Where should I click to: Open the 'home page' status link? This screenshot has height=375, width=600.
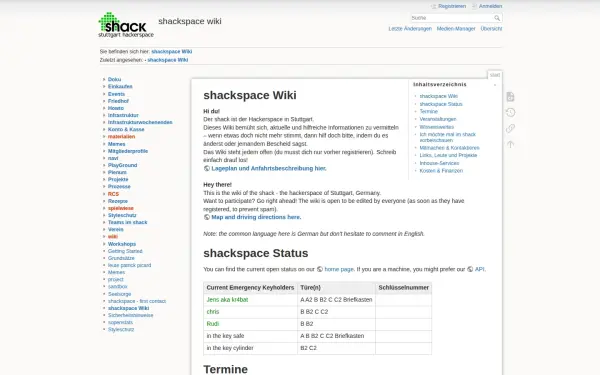point(339,269)
